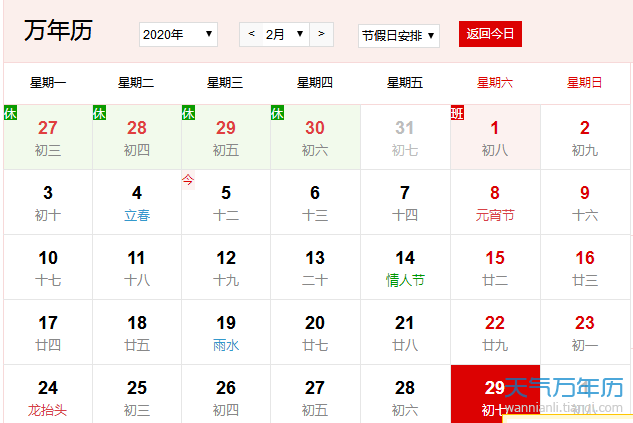Image resolution: width=633 pixels, height=423 pixels.
Task: Select February 14 情人节 cell
Action: pyautogui.click(x=405, y=267)
